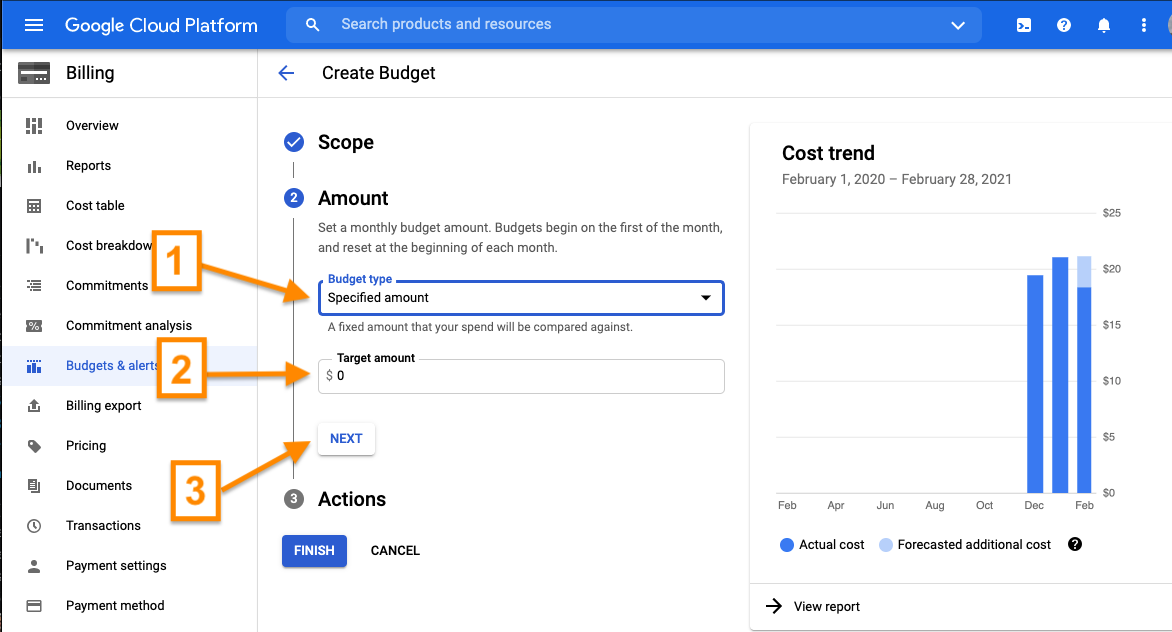Click the Create Budget page title
The height and width of the screenshot is (632, 1172).
point(378,72)
